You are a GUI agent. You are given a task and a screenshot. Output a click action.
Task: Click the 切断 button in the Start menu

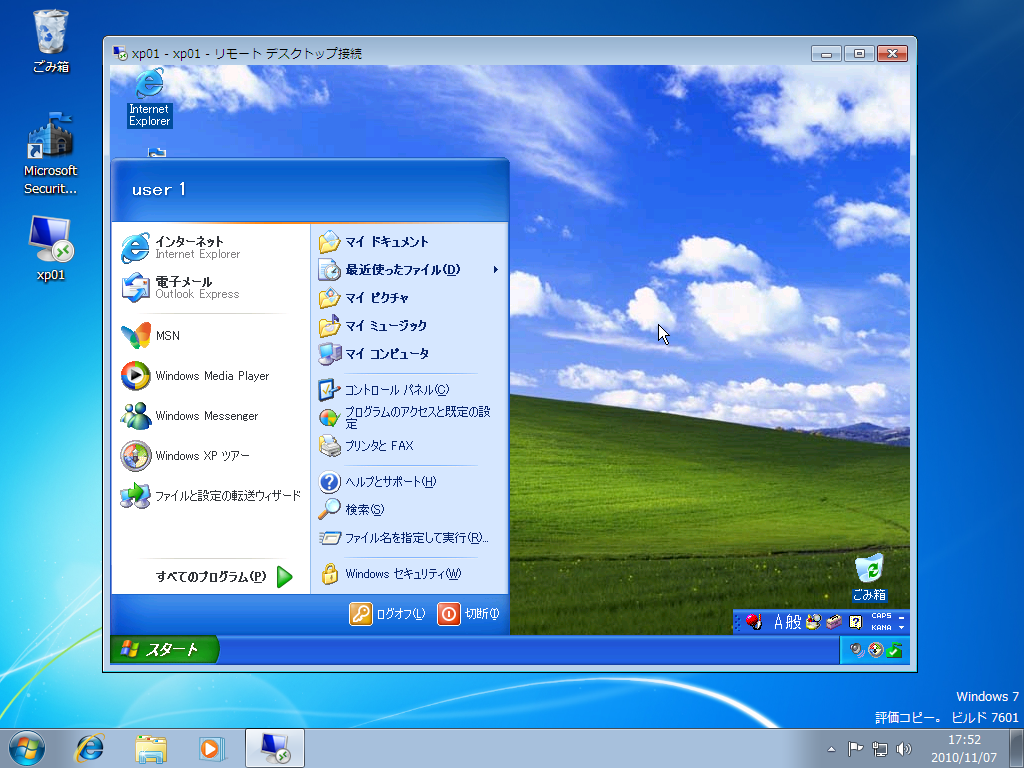pyautogui.click(x=468, y=614)
